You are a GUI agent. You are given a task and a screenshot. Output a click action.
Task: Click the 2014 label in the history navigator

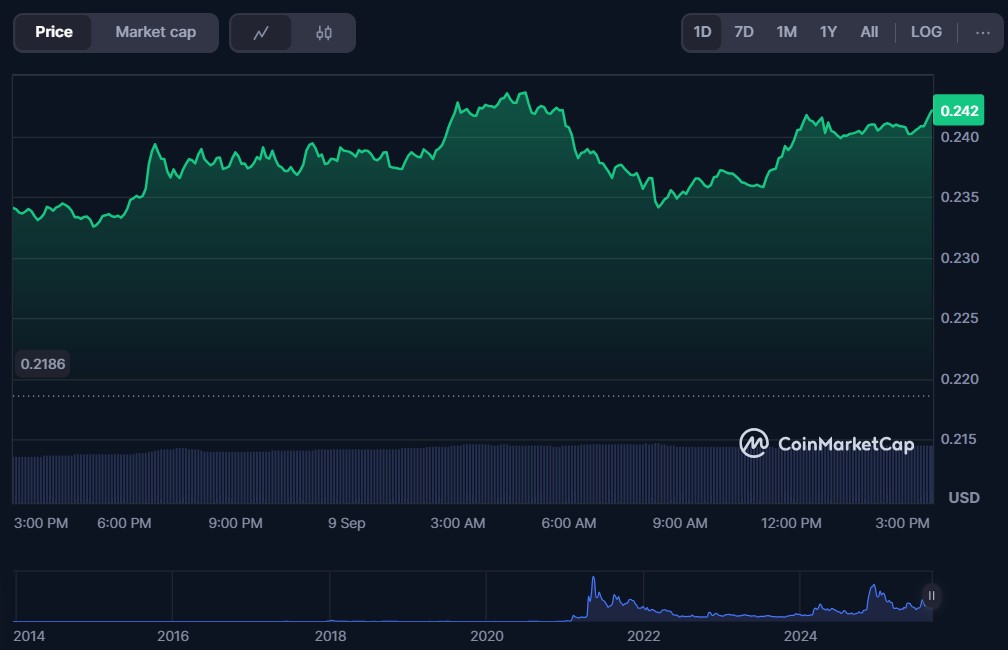[x=28, y=636]
